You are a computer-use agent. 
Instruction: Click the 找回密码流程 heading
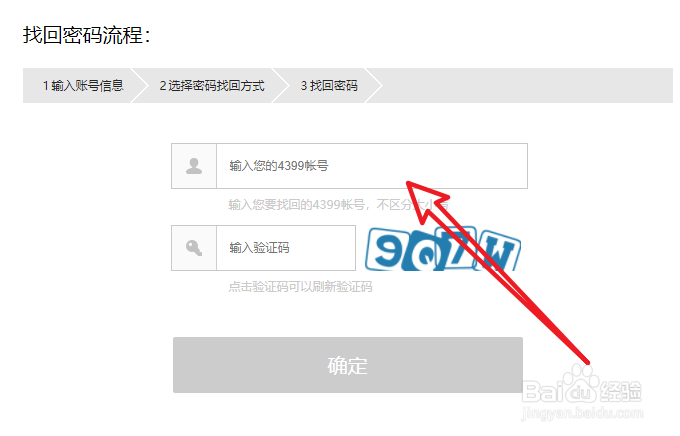coord(87,35)
